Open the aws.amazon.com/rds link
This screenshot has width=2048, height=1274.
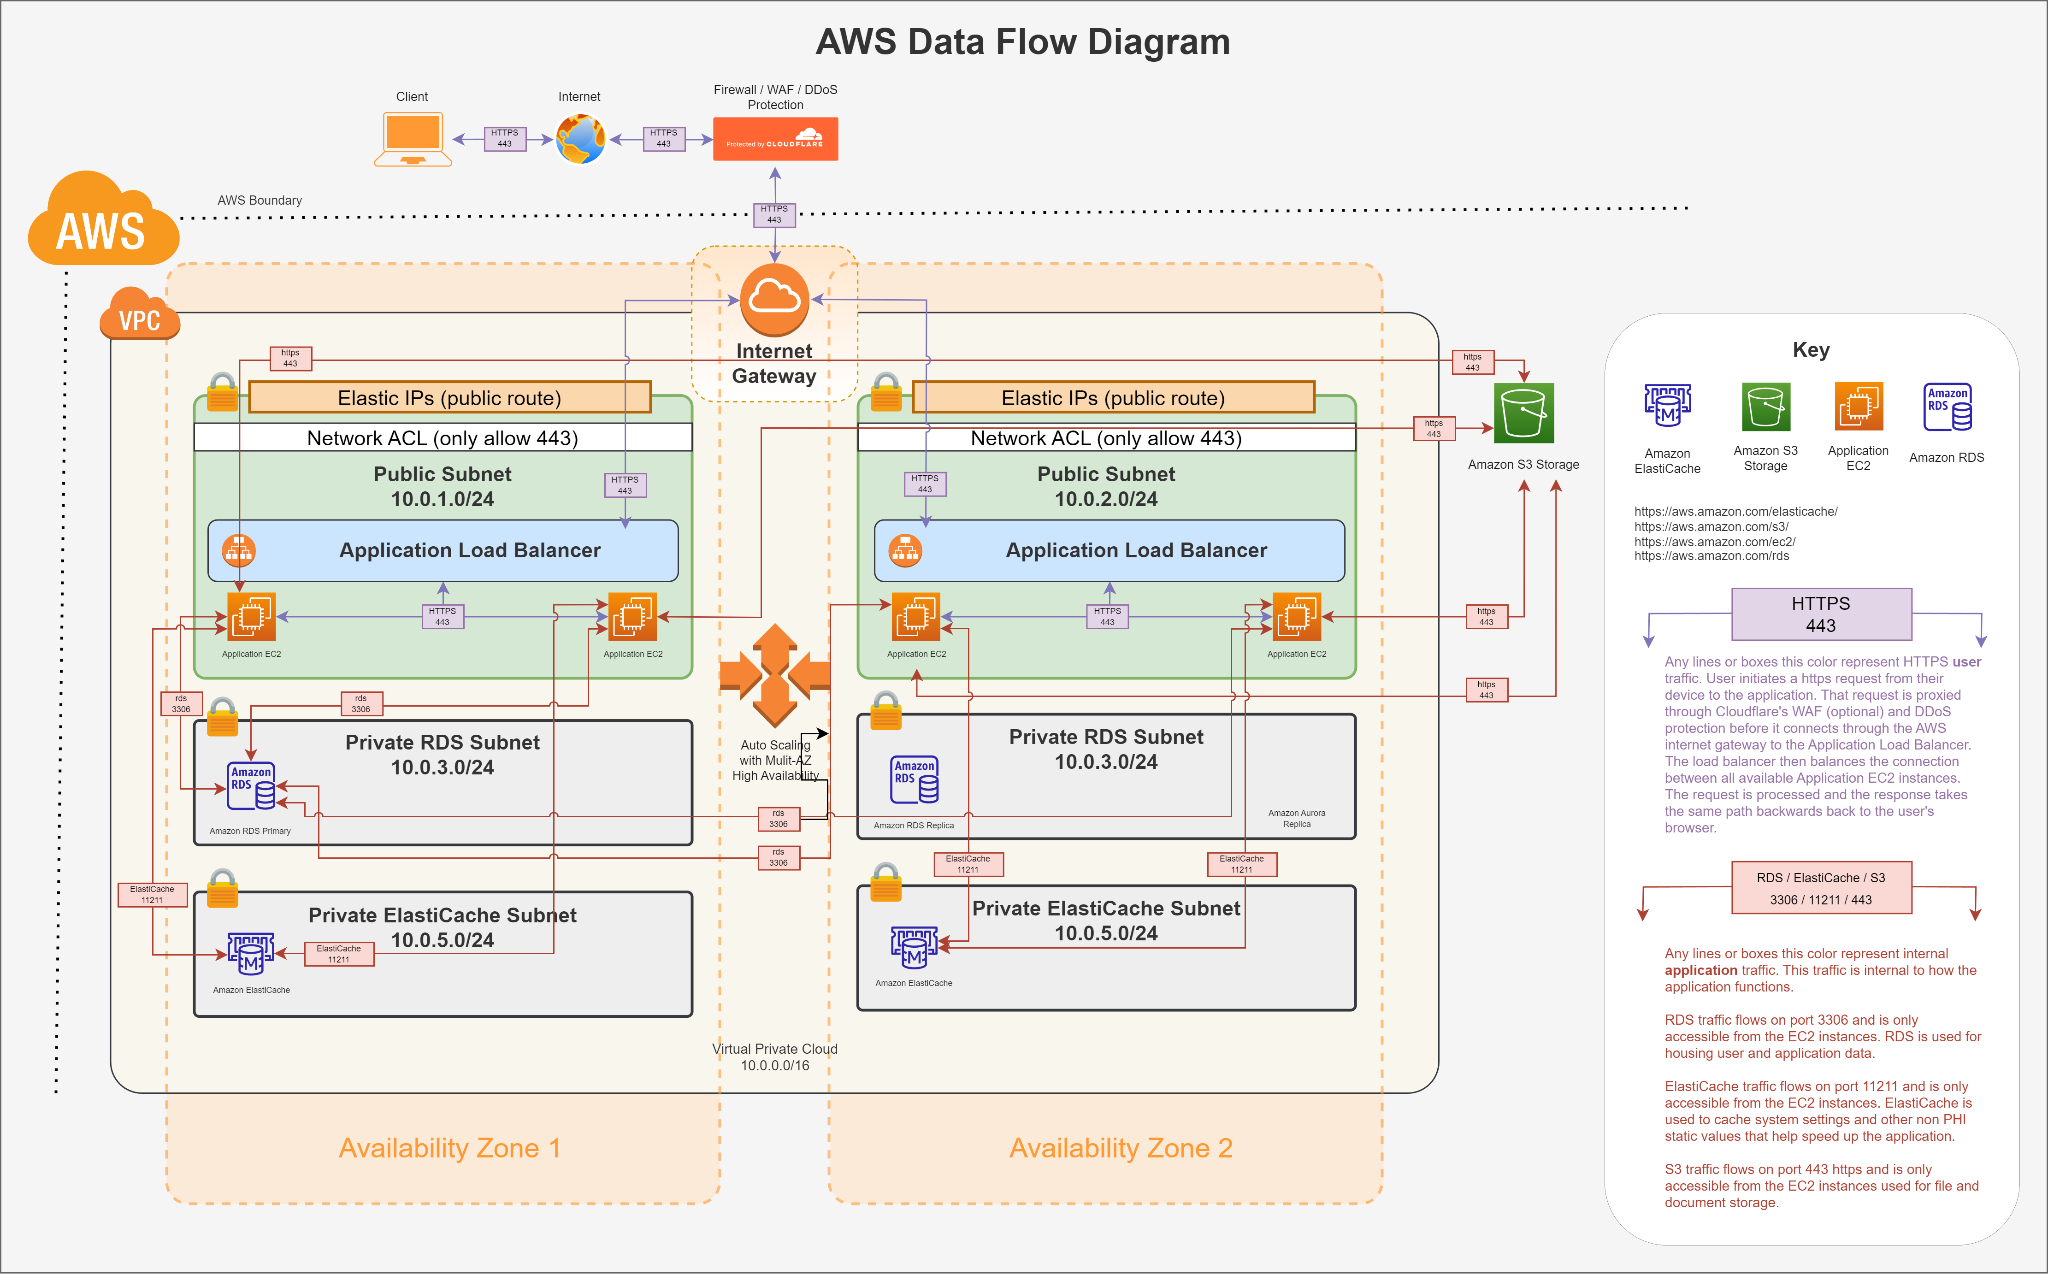(x=1711, y=556)
